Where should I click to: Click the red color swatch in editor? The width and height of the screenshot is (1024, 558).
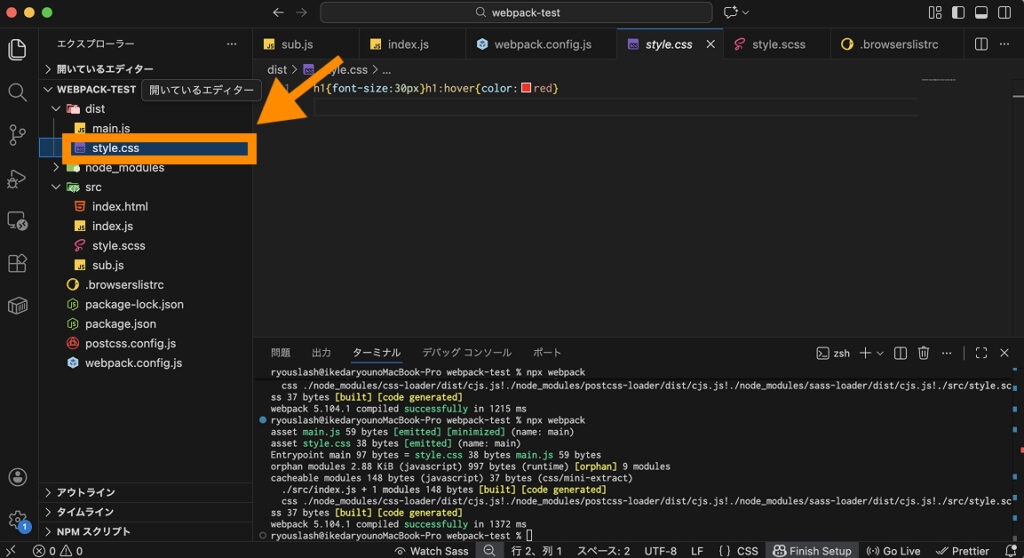tap(526, 89)
